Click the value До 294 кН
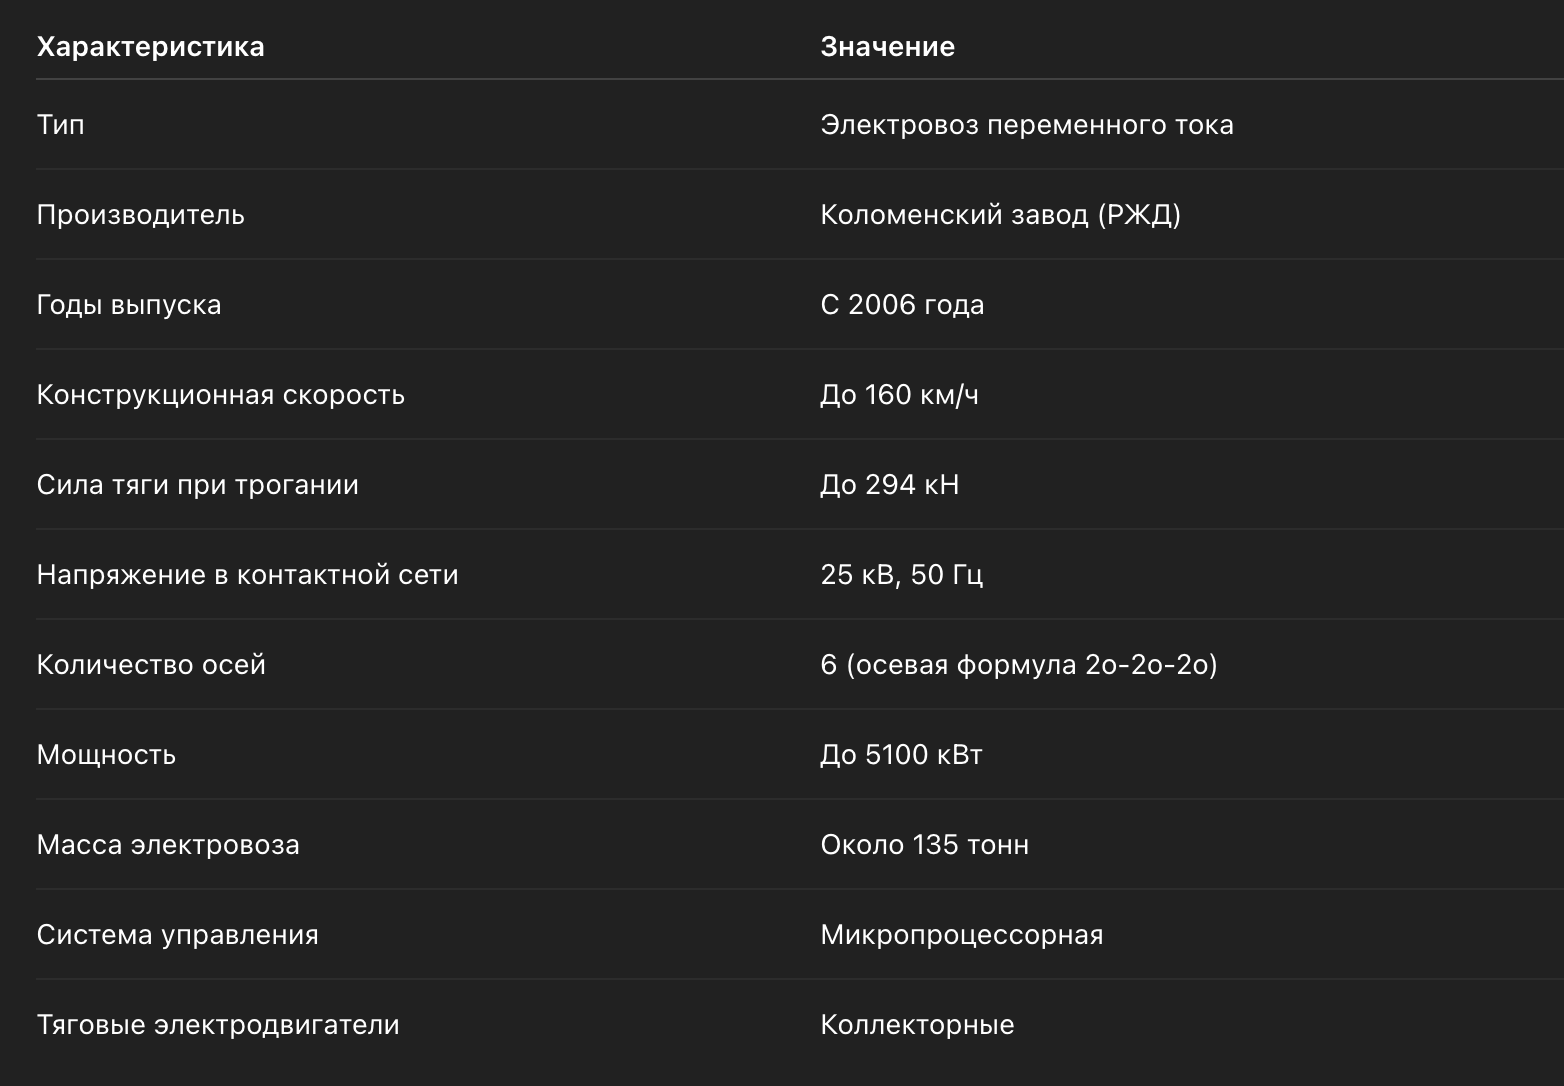Image resolution: width=1564 pixels, height=1086 pixels. pyautogui.click(x=889, y=485)
